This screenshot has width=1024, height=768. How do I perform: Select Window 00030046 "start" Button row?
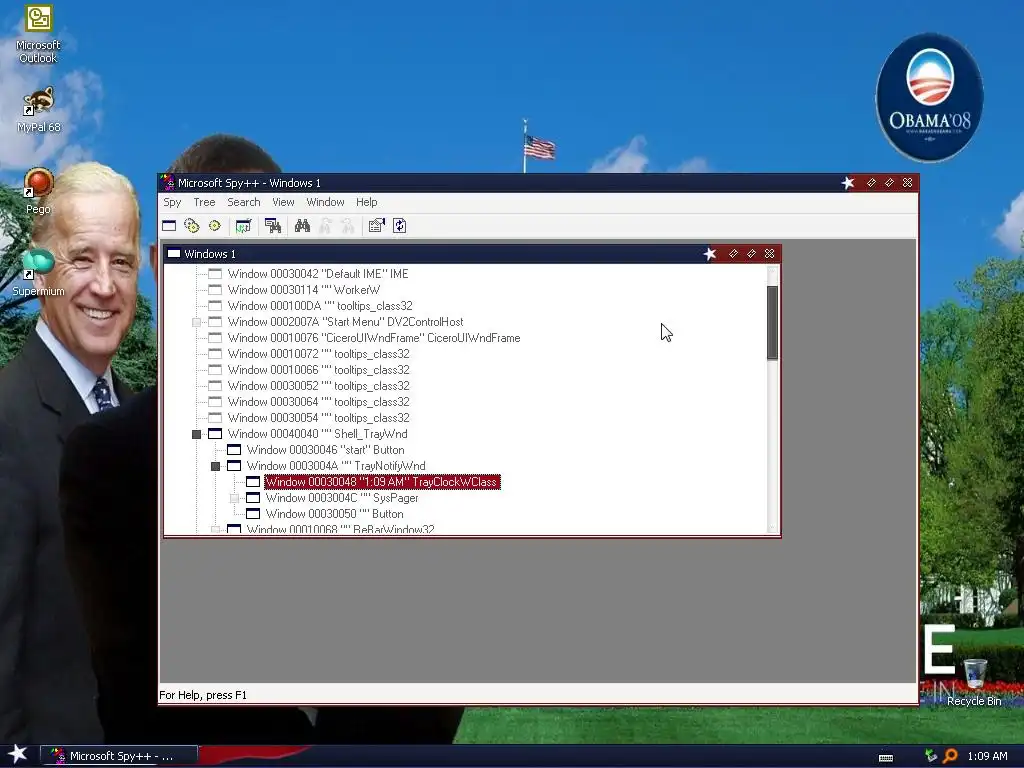[325, 450]
